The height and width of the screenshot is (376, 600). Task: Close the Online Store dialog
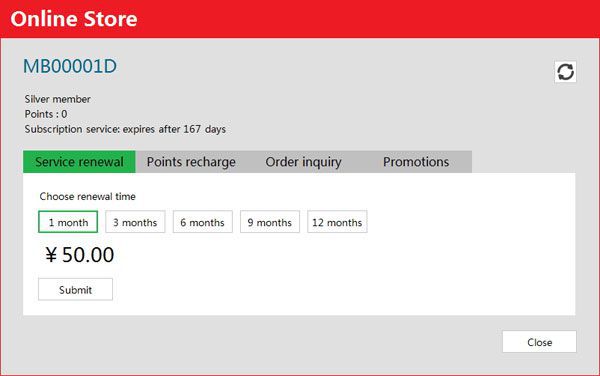[540, 342]
